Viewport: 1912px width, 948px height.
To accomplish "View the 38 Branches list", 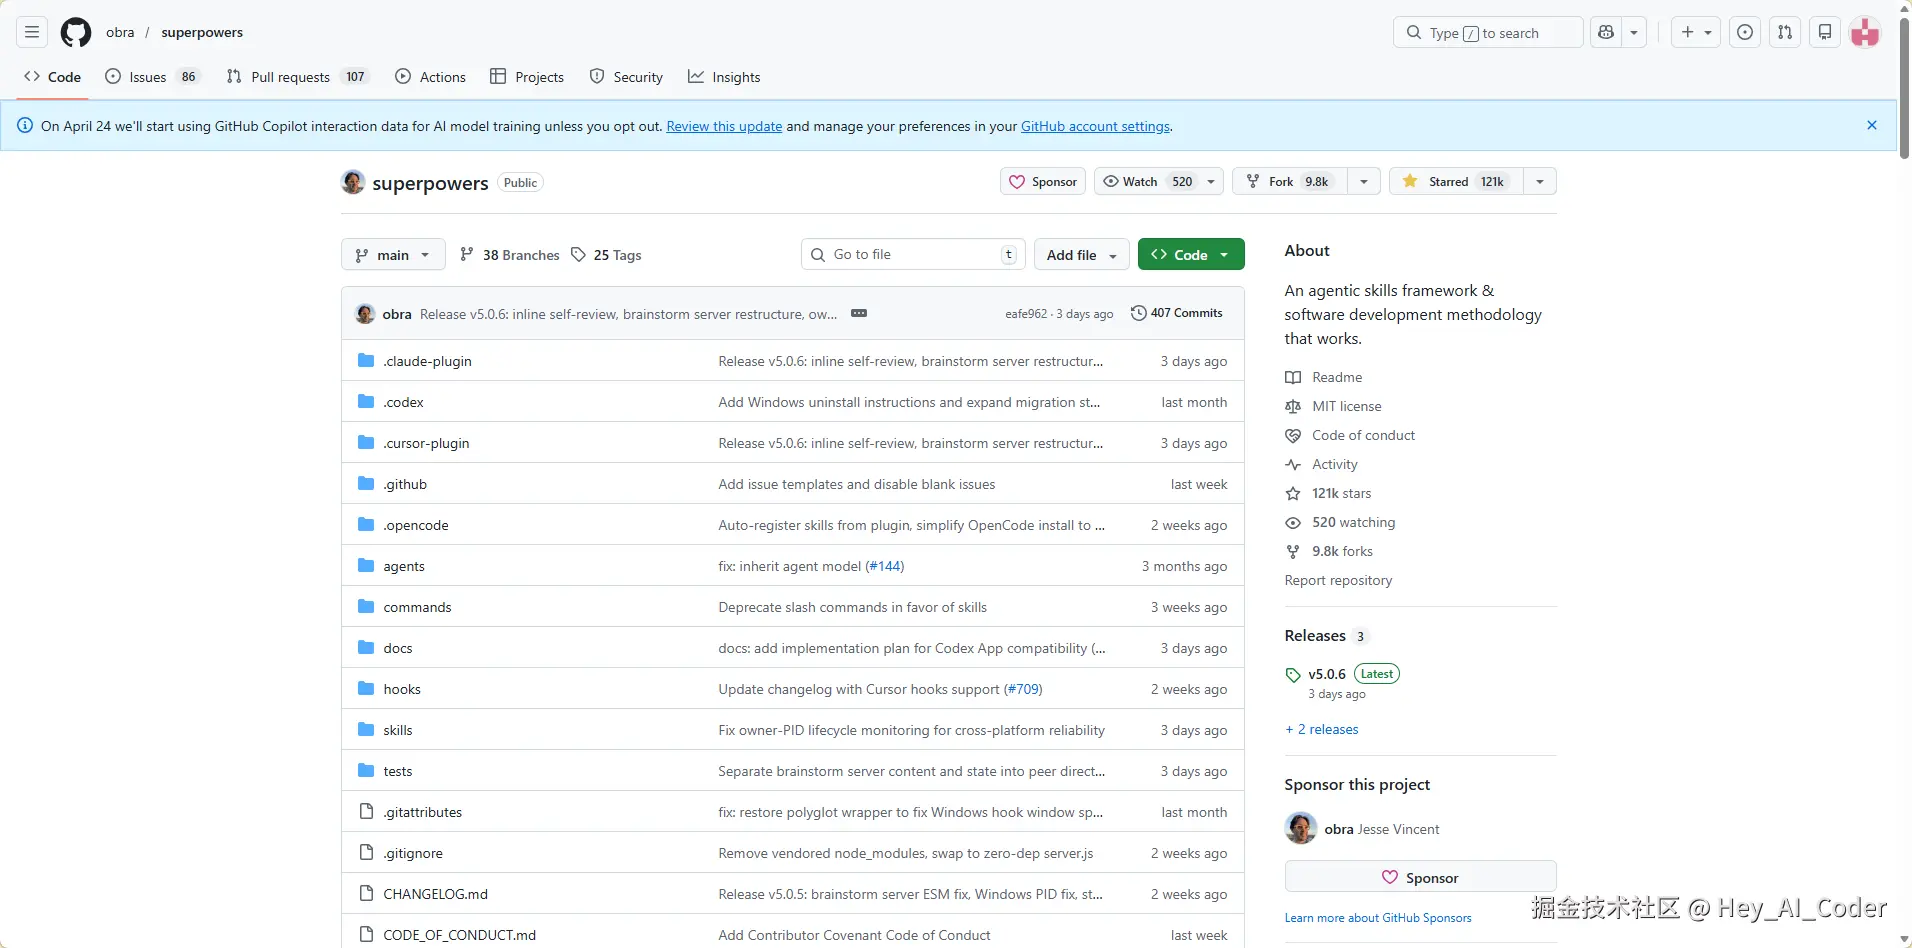I will (510, 255).
